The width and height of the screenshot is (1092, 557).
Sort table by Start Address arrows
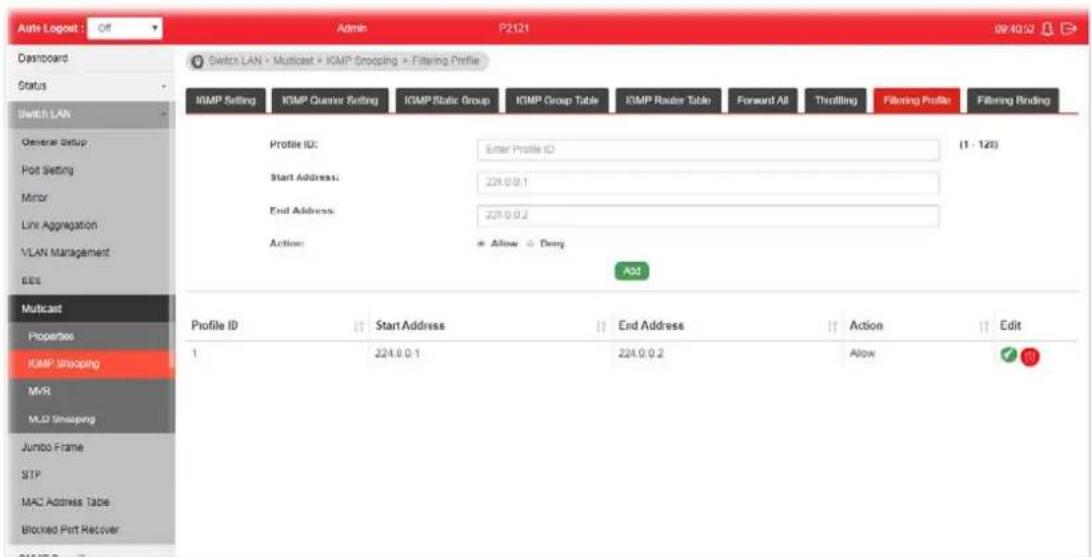[602, 326]
